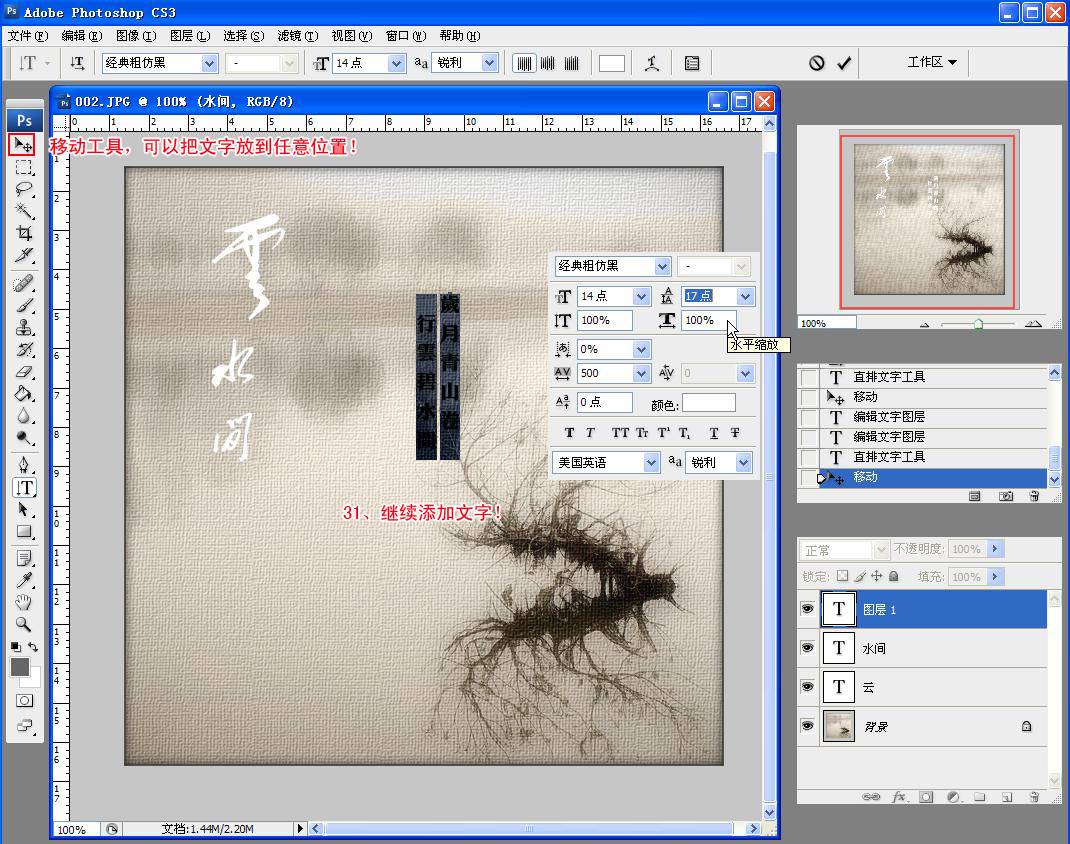Hide the 背景 layer

pos(807,725)
